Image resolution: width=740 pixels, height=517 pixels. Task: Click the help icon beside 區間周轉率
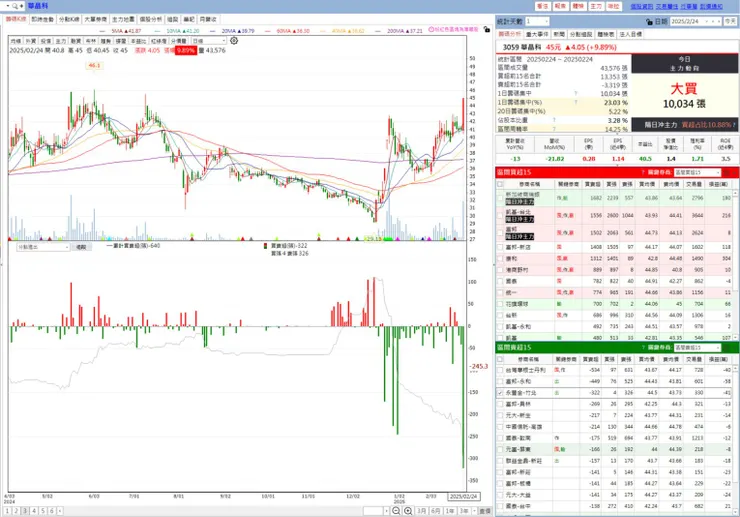(554, 129)
